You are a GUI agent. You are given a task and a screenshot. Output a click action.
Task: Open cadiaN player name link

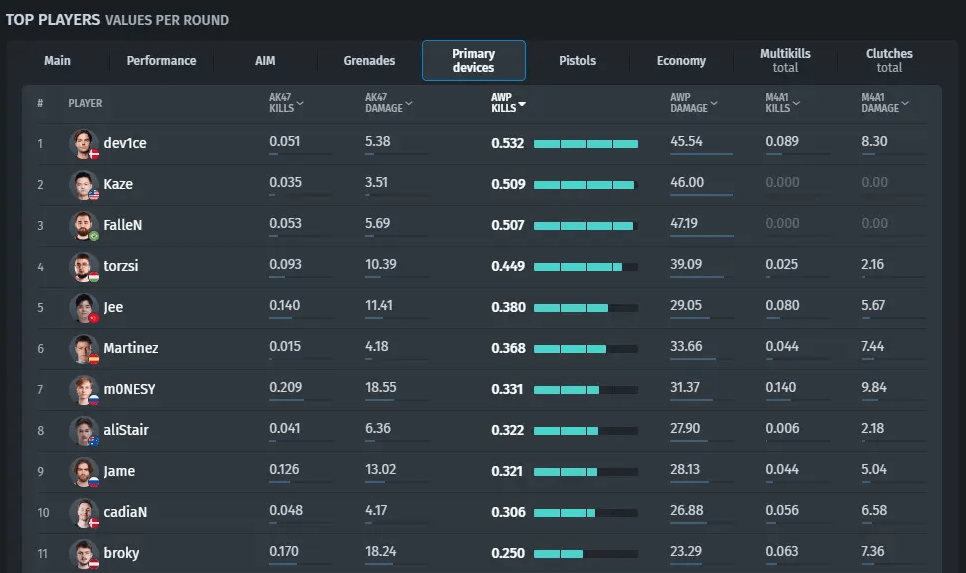pyautogui.click(x=125, y=512)
